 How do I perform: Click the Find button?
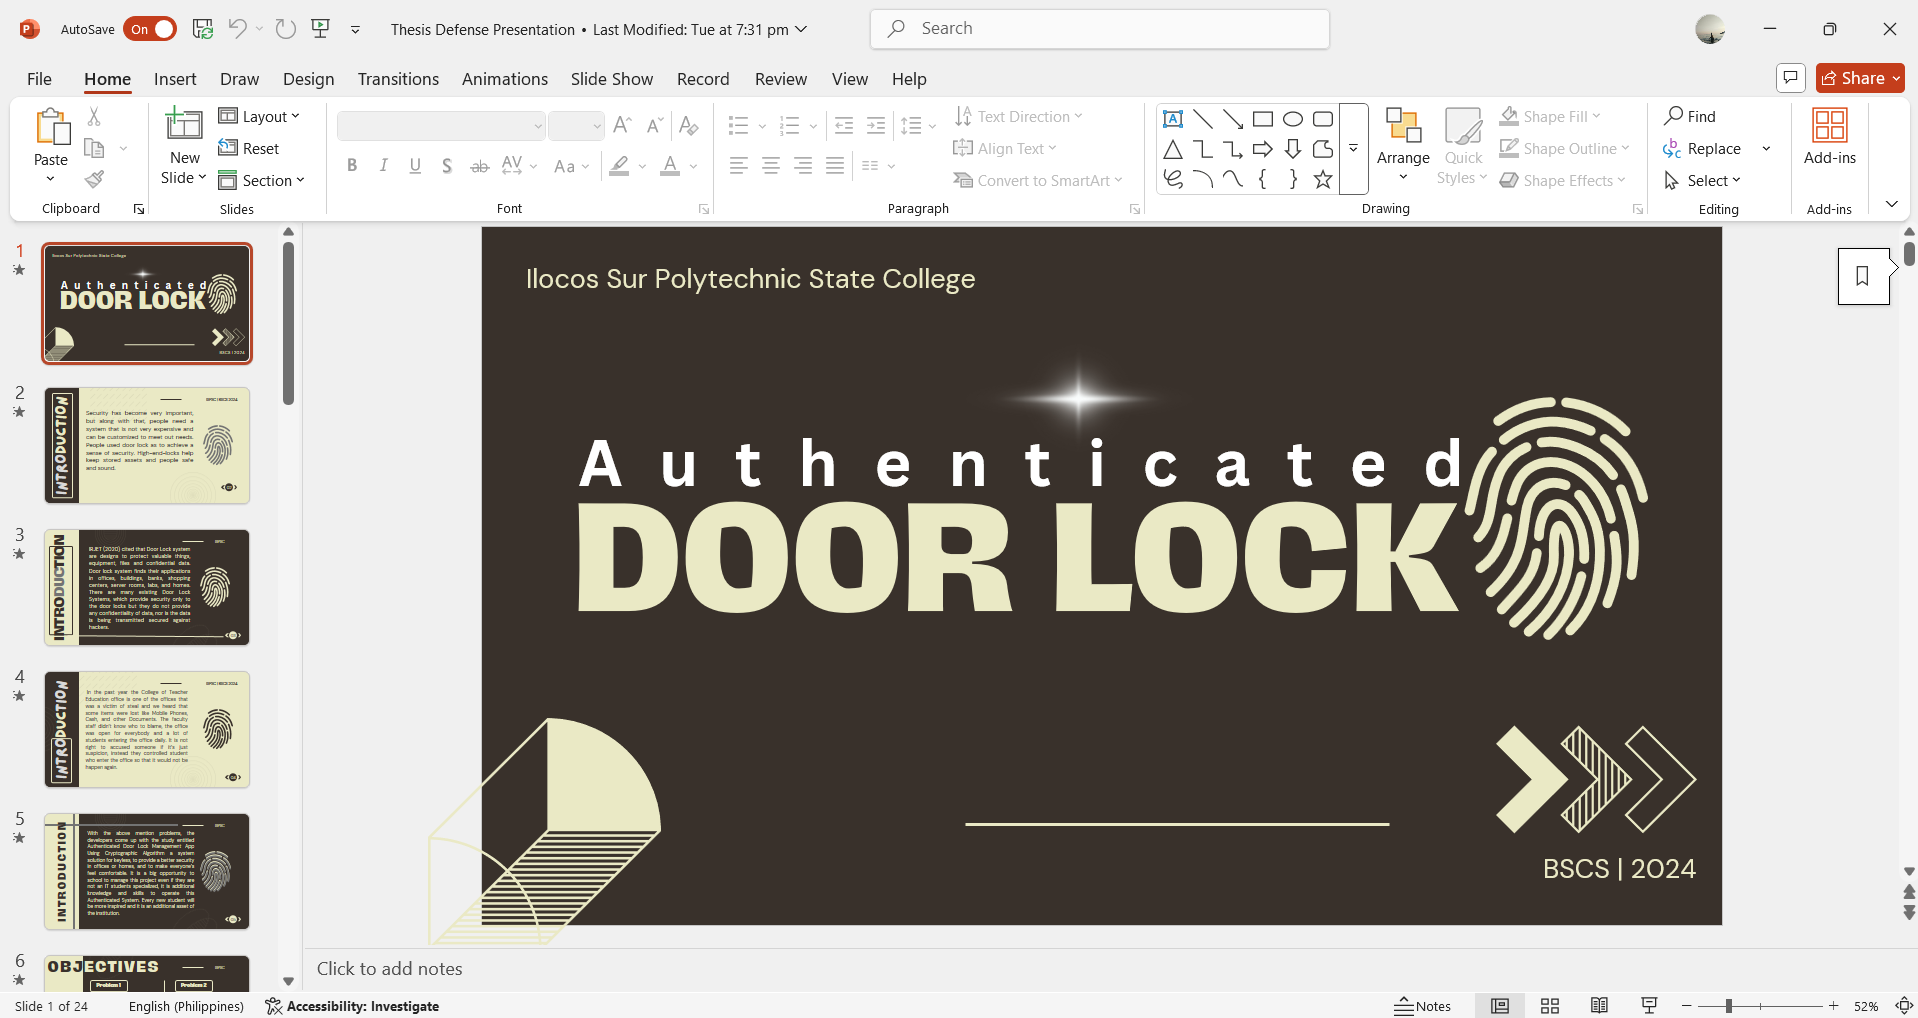point(1690,117)
